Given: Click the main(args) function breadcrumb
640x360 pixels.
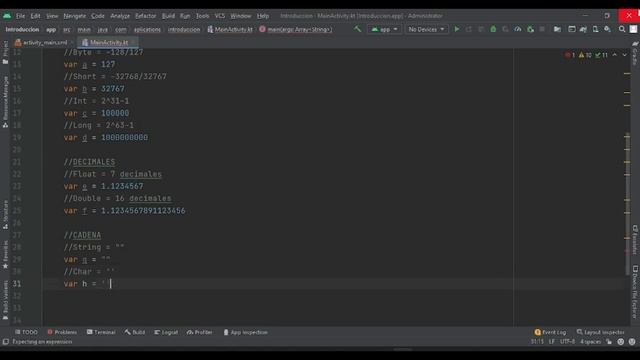Looking at the screenshot, I should [296, 29].
